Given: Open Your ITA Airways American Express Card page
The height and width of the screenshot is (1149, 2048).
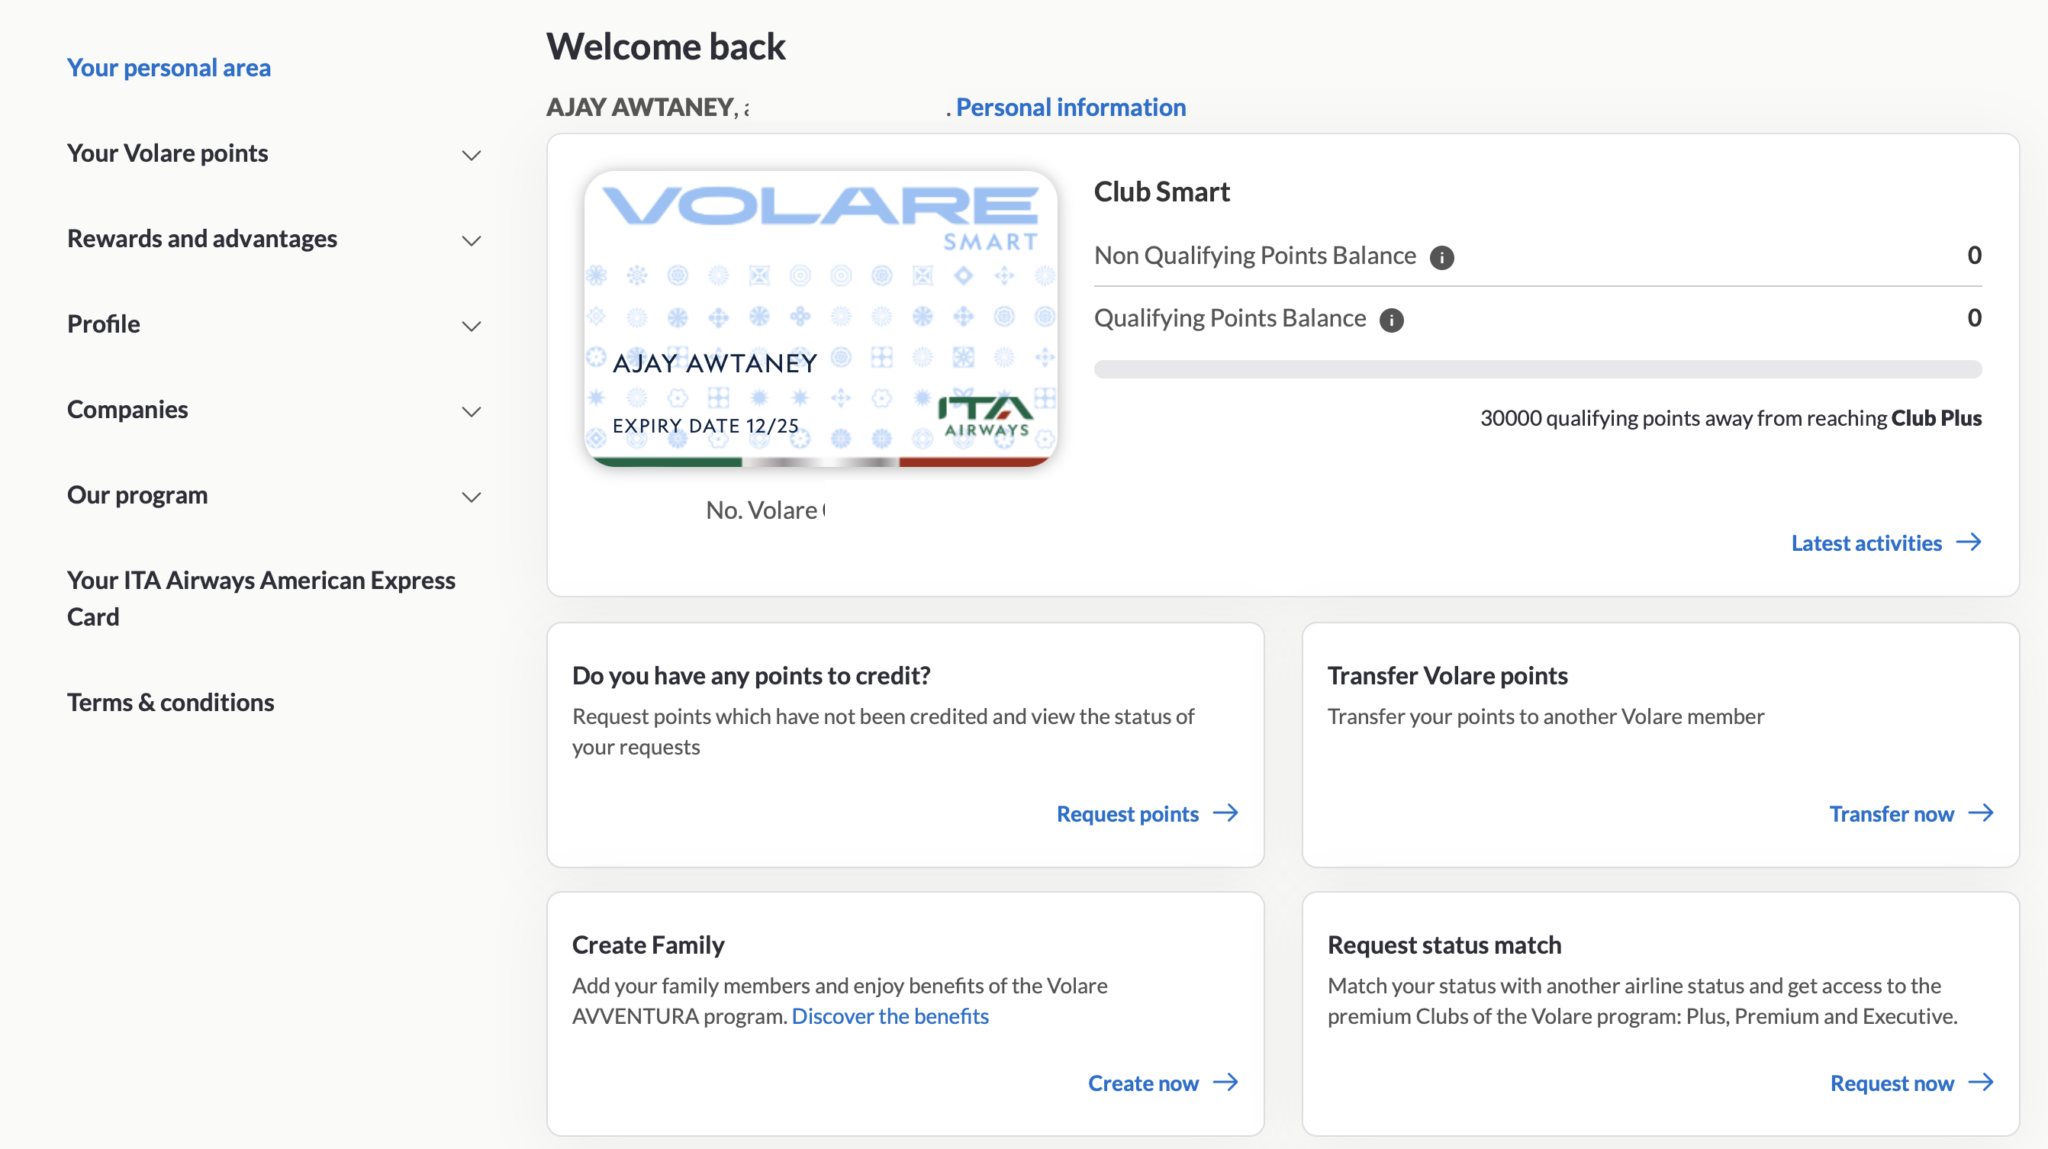Looking at the screenshot, I should click(x=261, y=598).
